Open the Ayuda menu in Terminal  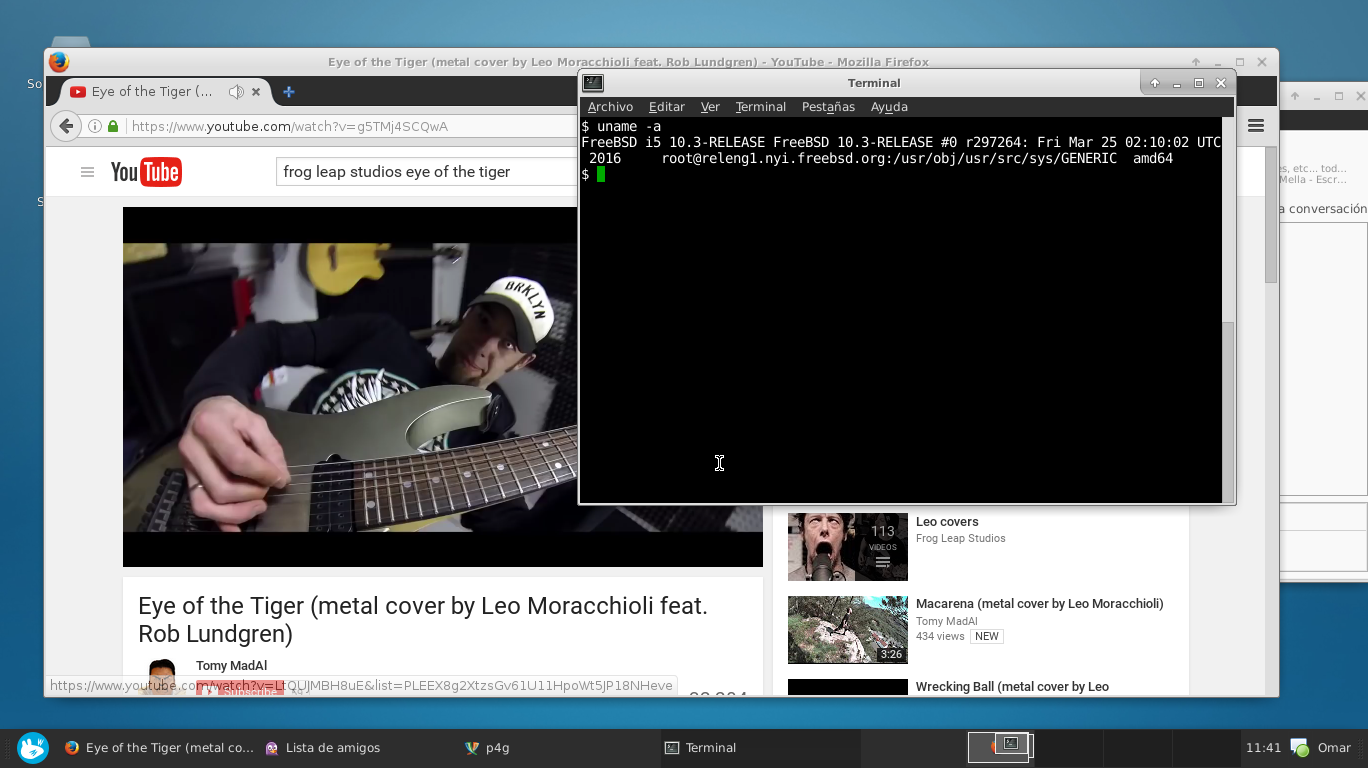[889, 107]
